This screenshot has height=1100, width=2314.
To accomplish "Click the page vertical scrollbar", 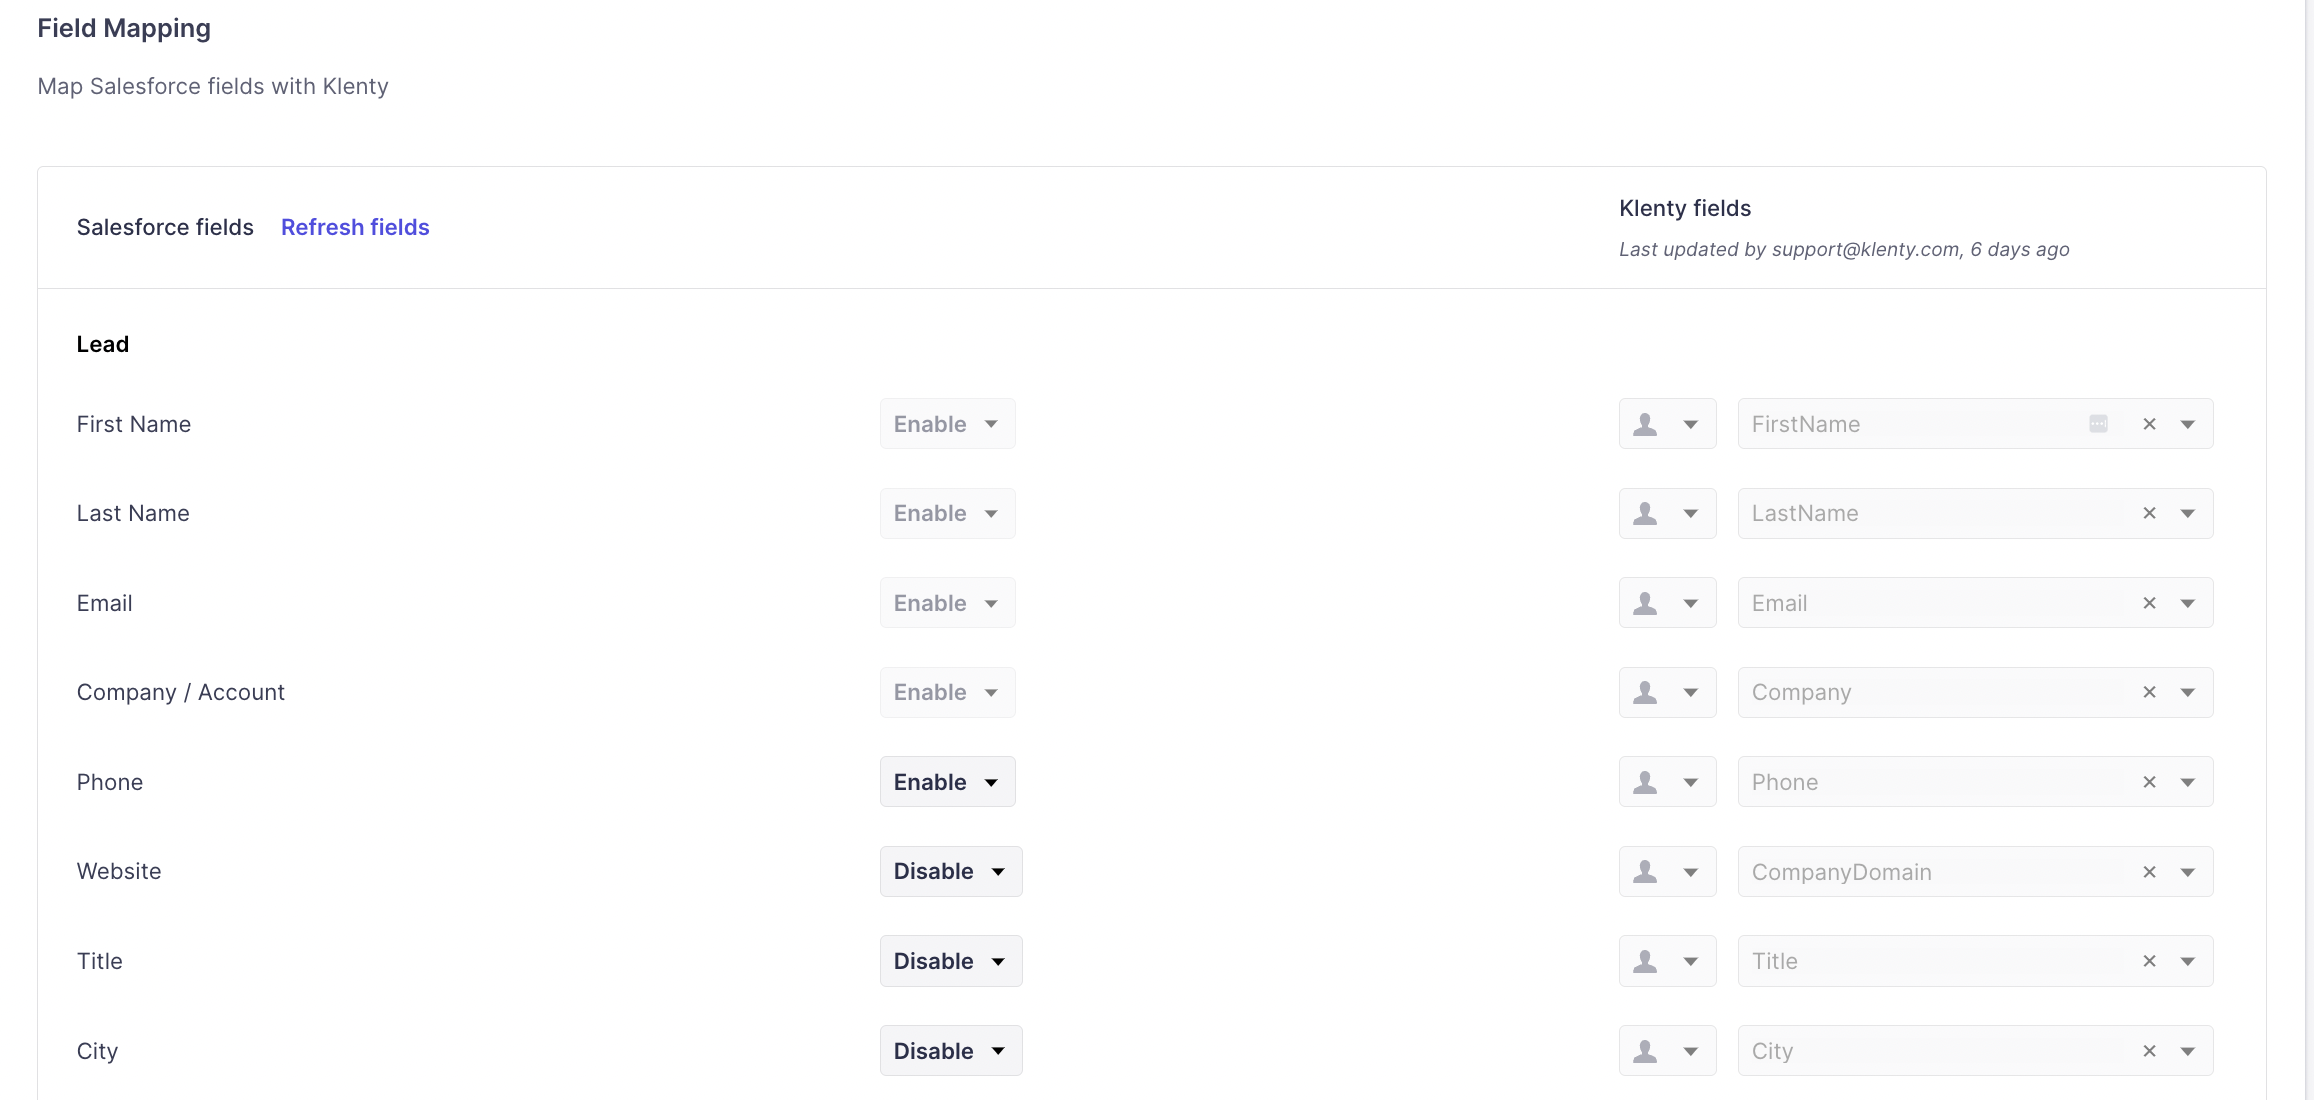I will click(2309, 550).
